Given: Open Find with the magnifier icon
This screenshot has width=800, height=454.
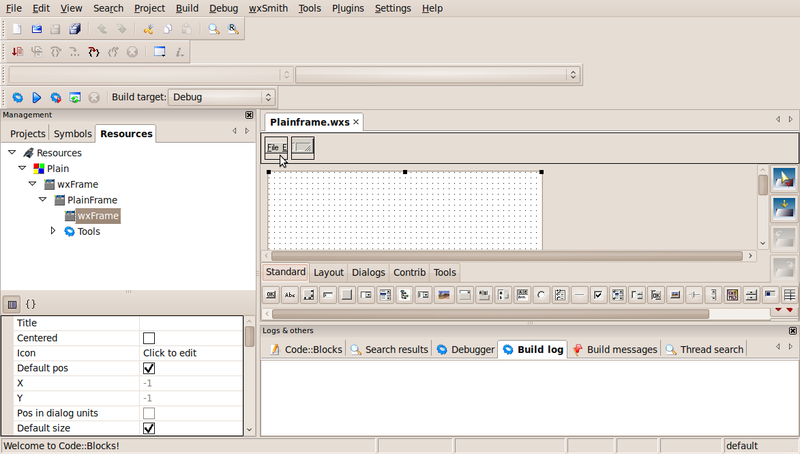Looking at the screenshot, I should tap(214, 29).
